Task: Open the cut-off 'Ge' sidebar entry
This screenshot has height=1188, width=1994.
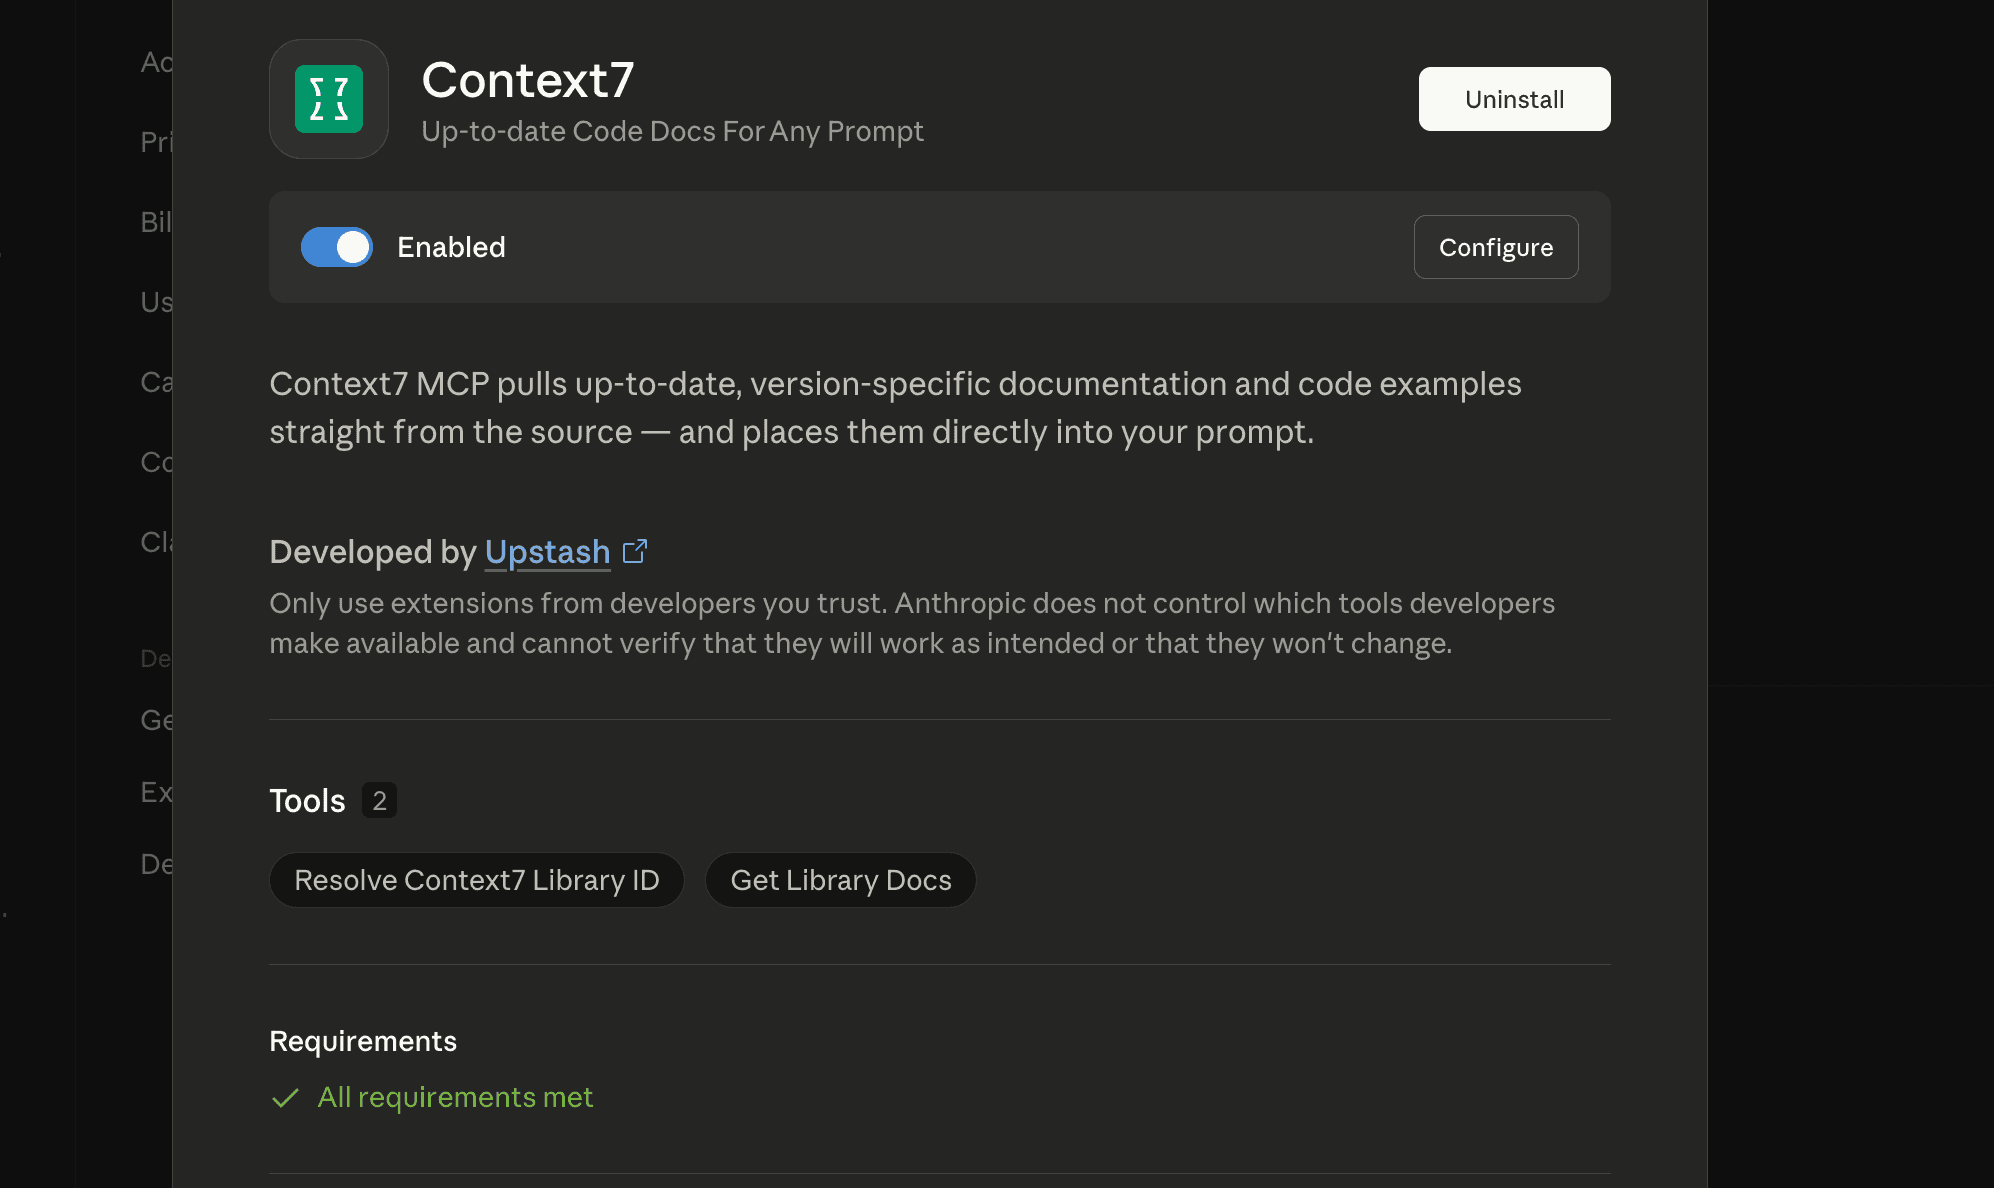Action: click(x=156, y=720)
